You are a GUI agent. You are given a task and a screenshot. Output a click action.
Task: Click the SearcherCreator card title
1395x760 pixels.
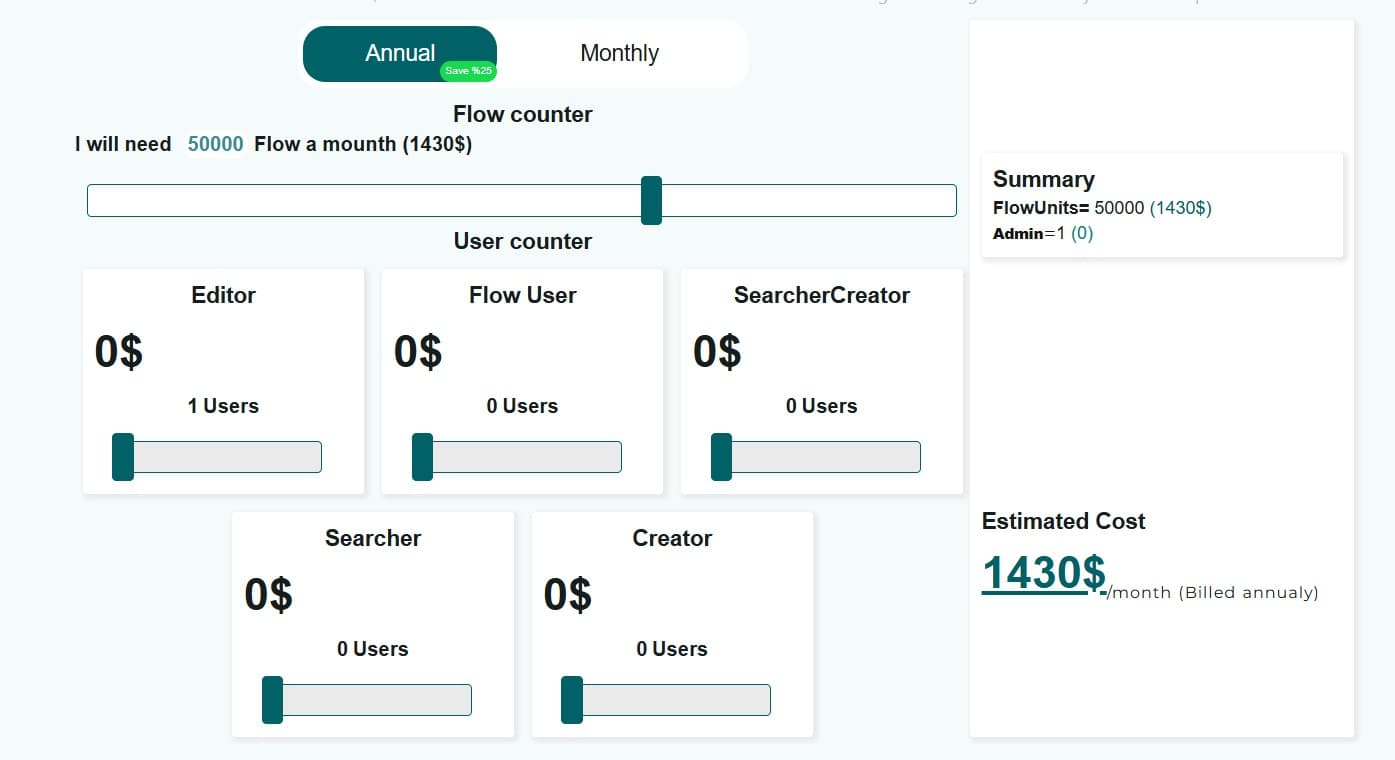coord(821,295)
